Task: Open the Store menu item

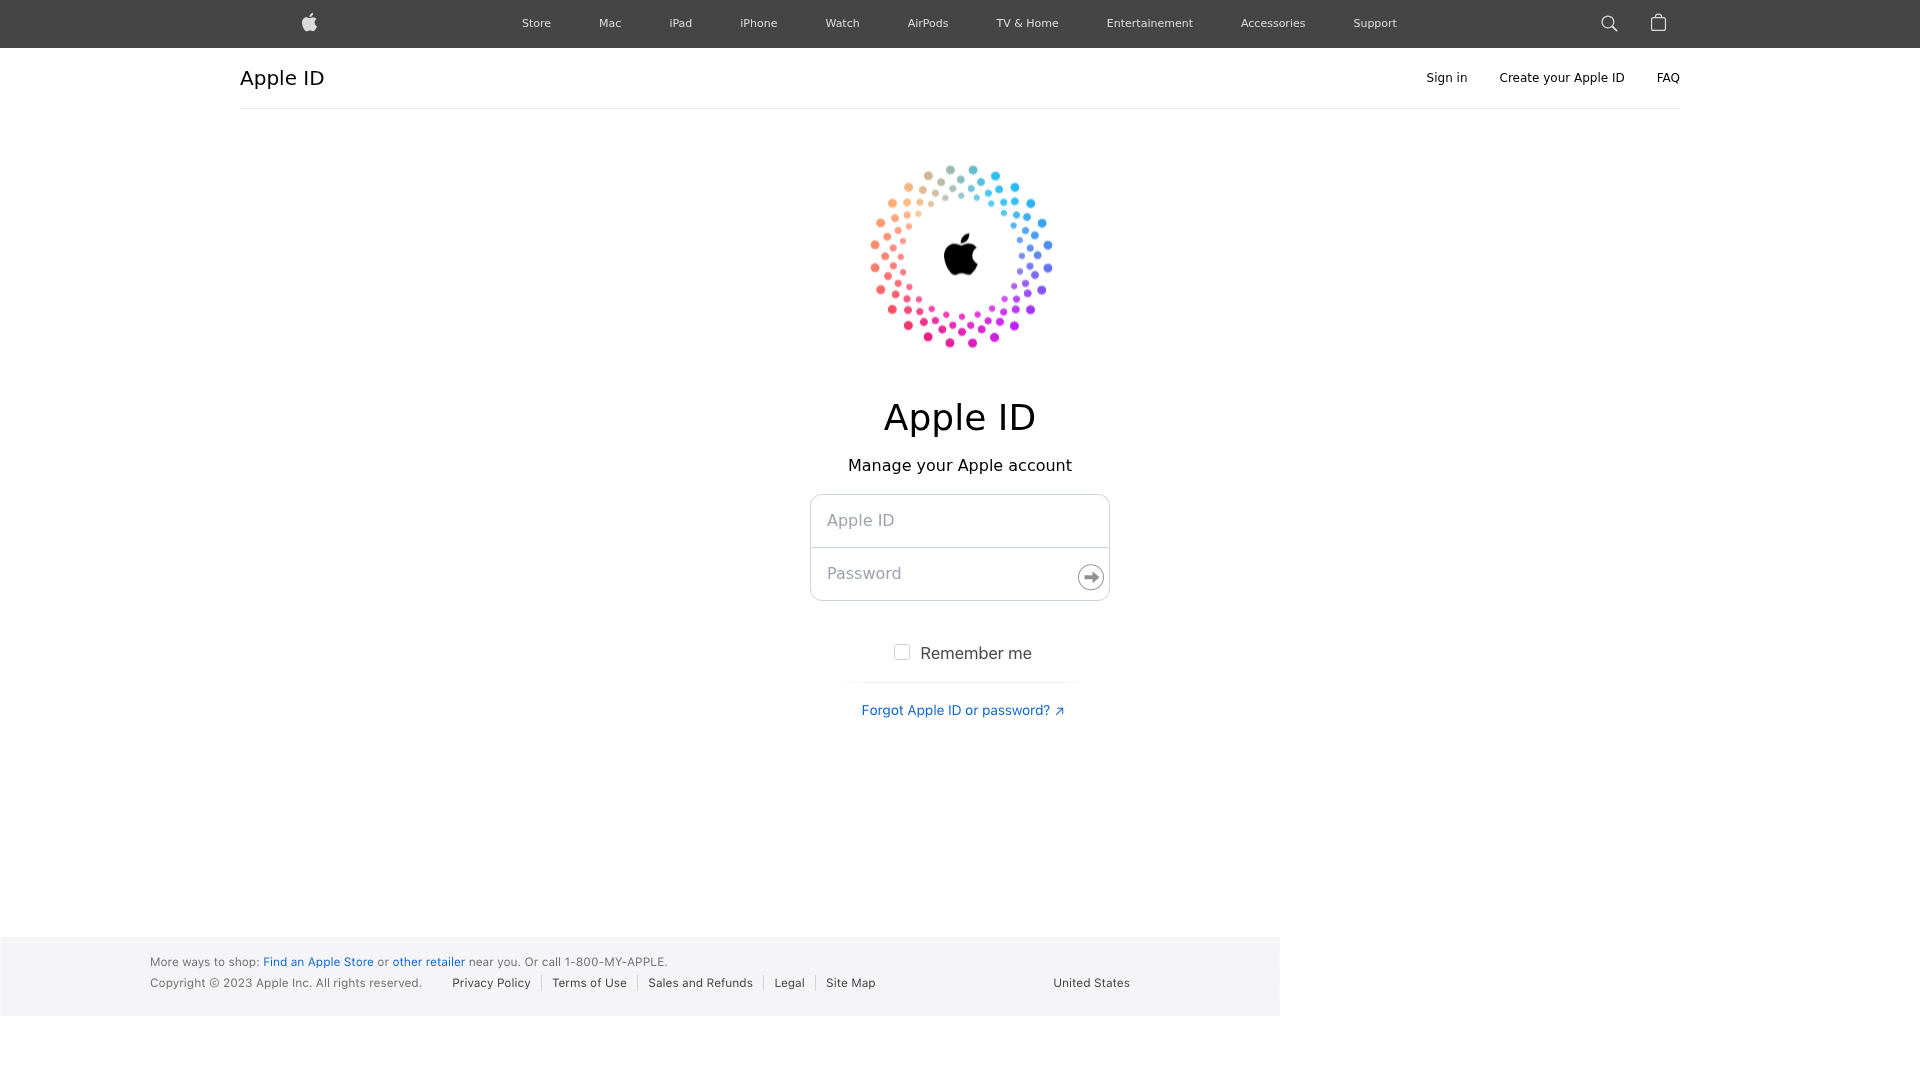Action: point(536,23)
